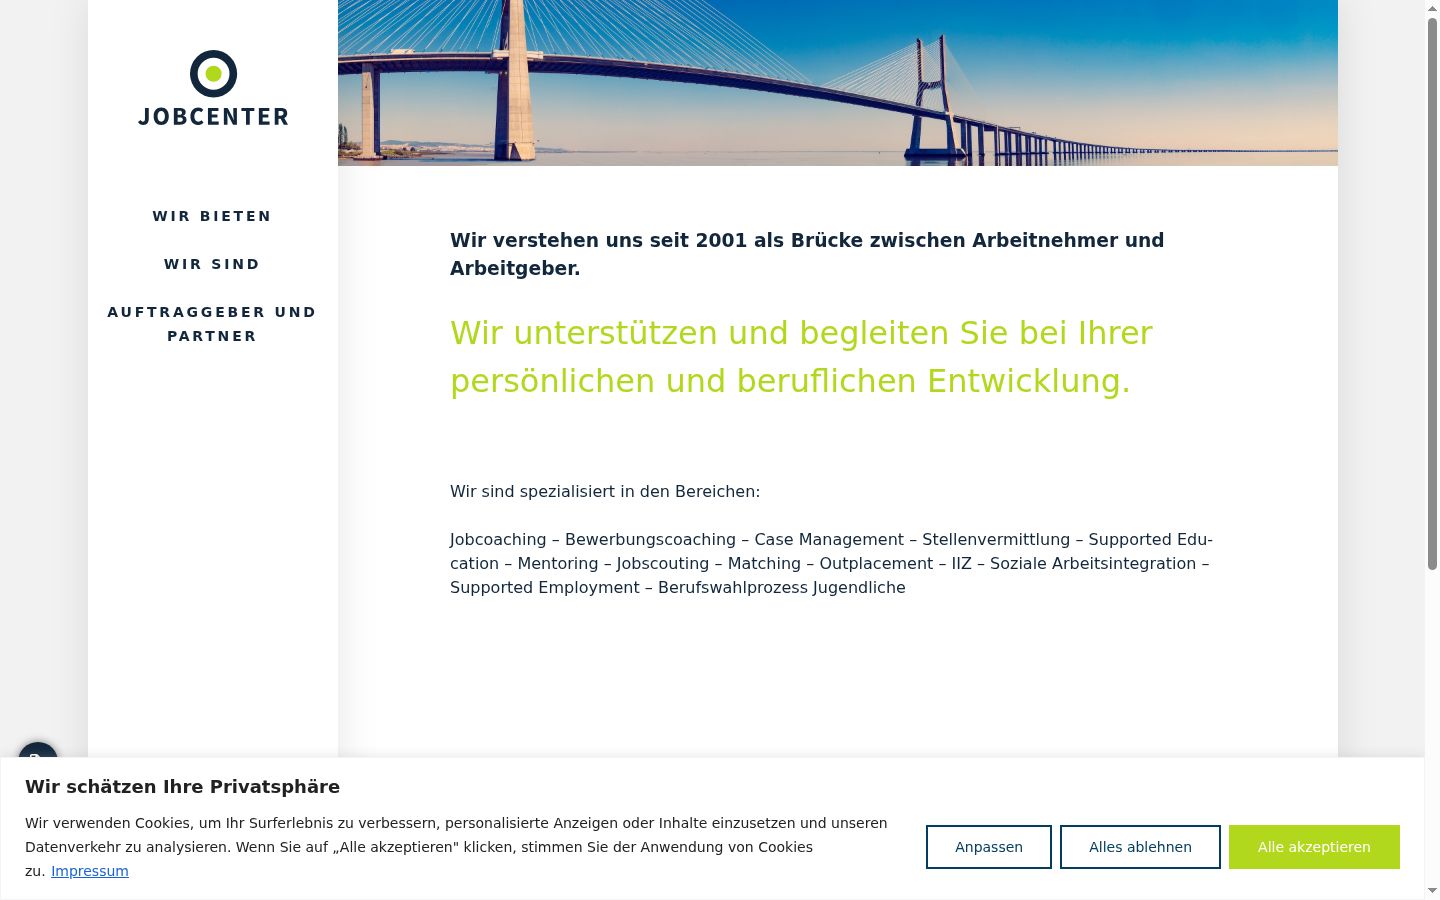Click the Anpassen cookie button

[x=989, y=847]
